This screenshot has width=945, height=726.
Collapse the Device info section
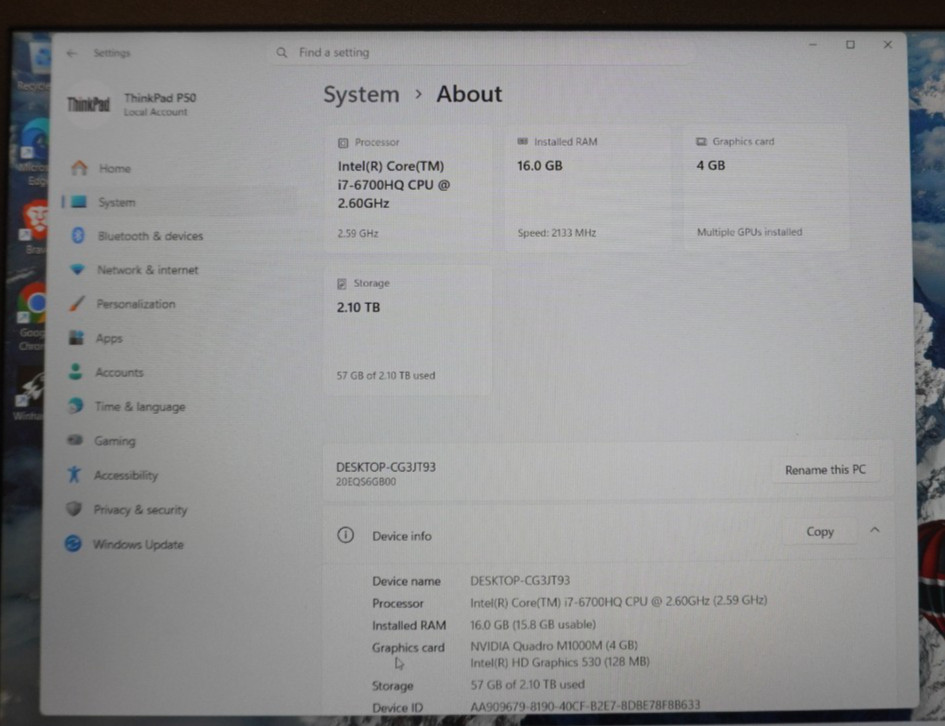874,530
